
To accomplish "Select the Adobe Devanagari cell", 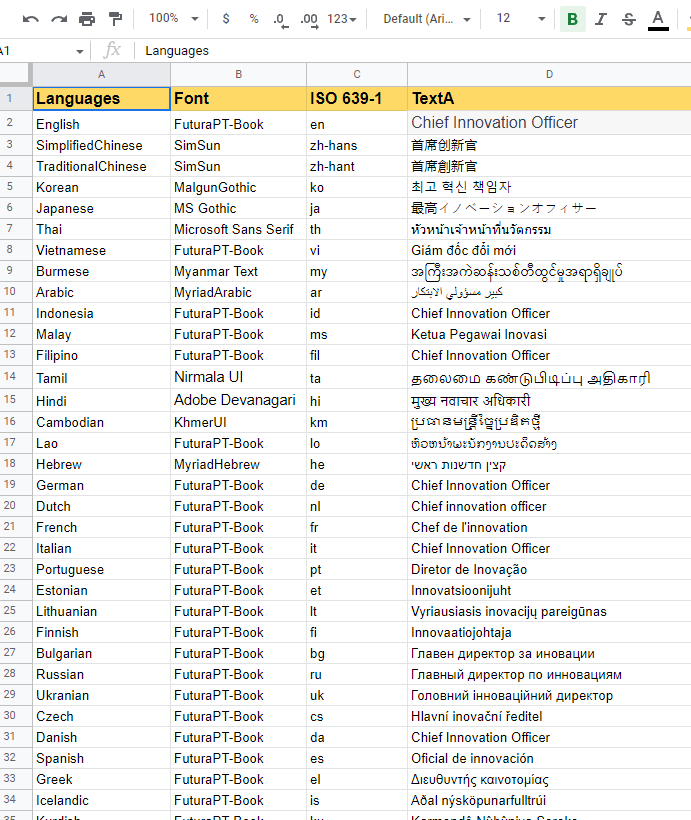I will (239, 400).
